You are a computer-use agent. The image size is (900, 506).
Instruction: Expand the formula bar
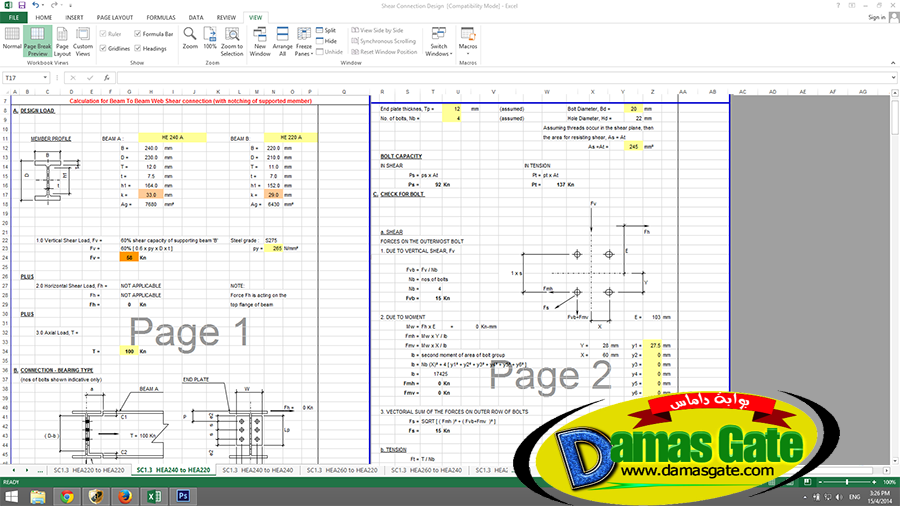(894, 77)
